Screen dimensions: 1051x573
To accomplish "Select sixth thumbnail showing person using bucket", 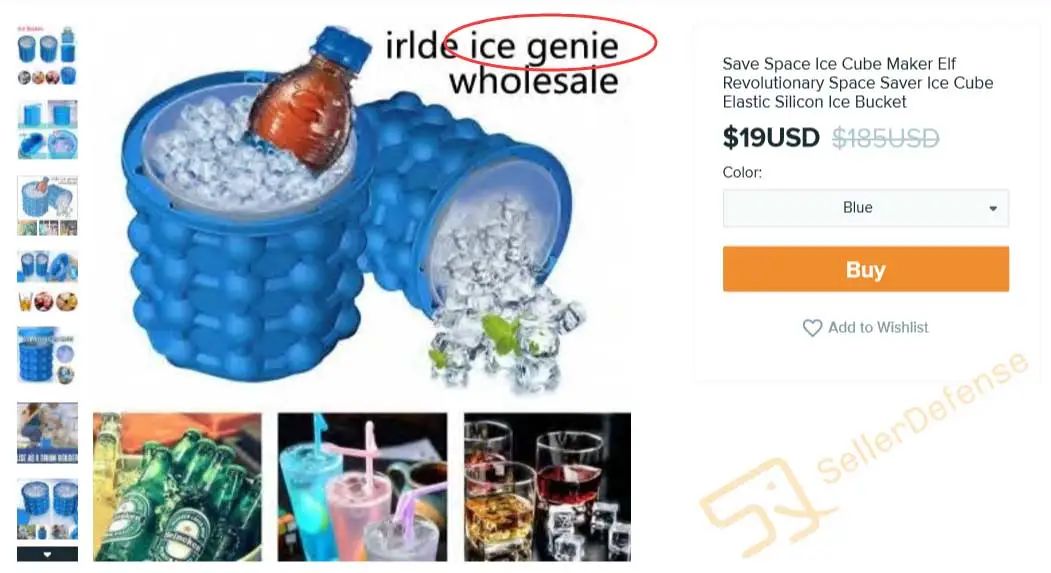I will point(47,433).
